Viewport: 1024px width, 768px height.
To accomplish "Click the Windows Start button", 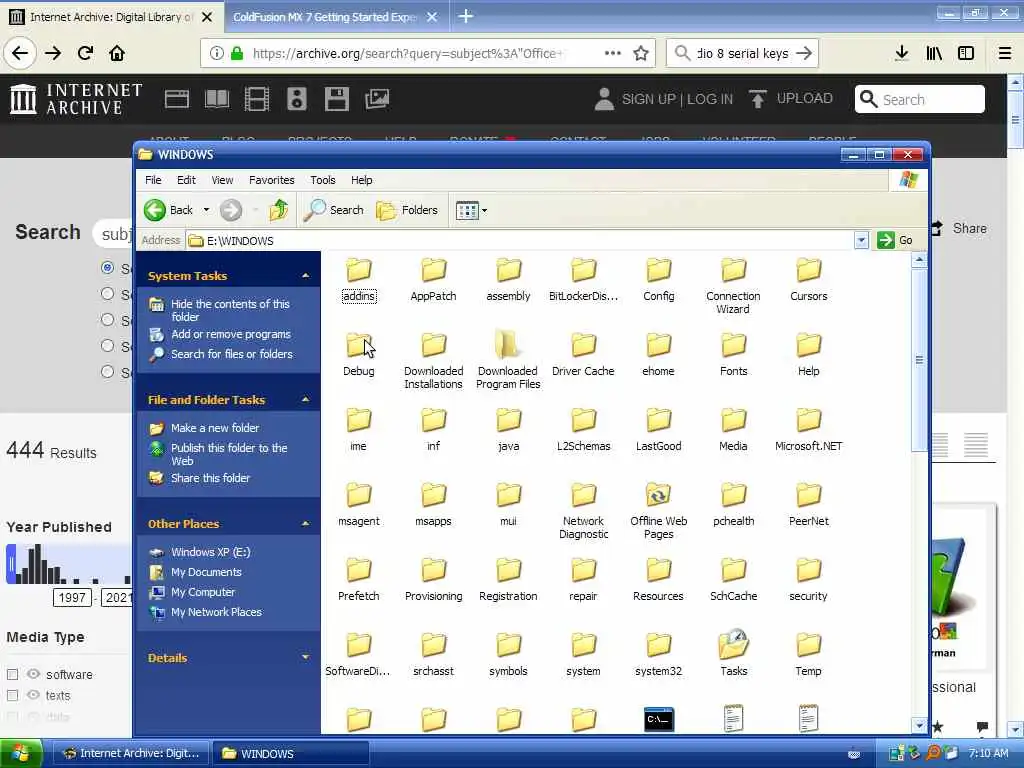I will coord(21,753).
